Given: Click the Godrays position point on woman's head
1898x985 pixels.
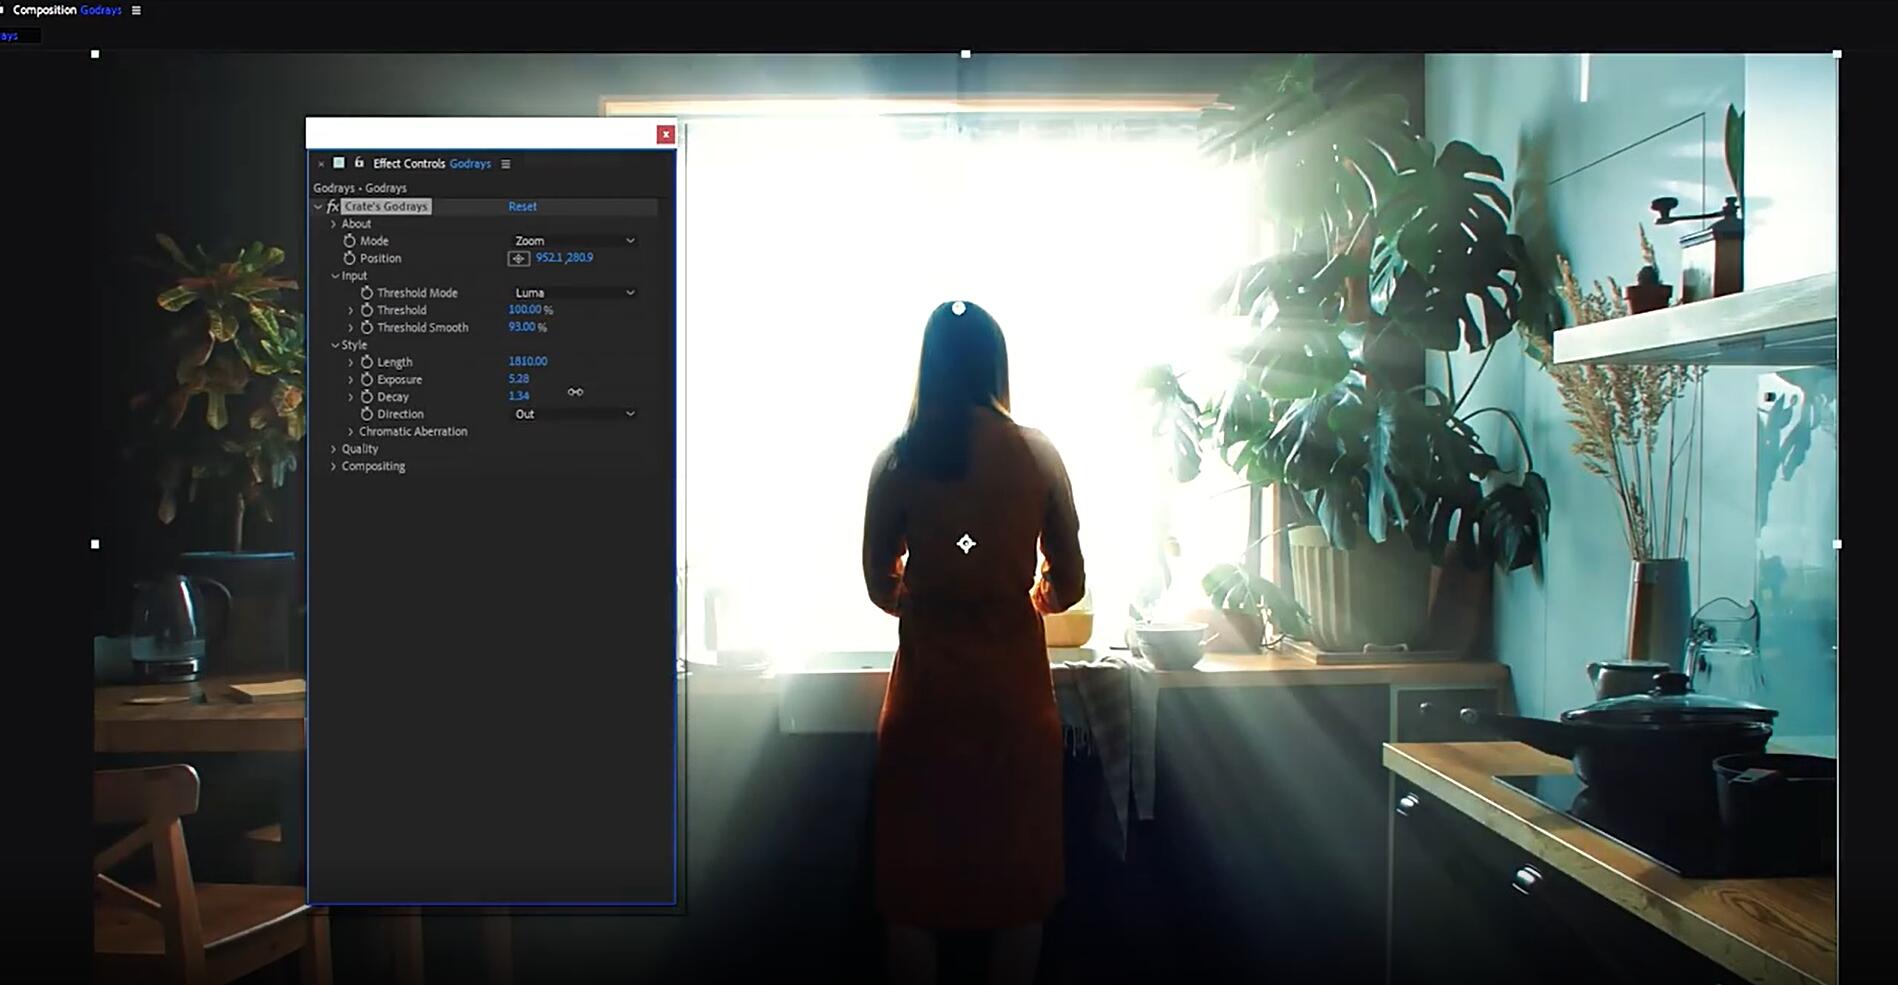Looking at the screenshot, I should click(958, 308).
